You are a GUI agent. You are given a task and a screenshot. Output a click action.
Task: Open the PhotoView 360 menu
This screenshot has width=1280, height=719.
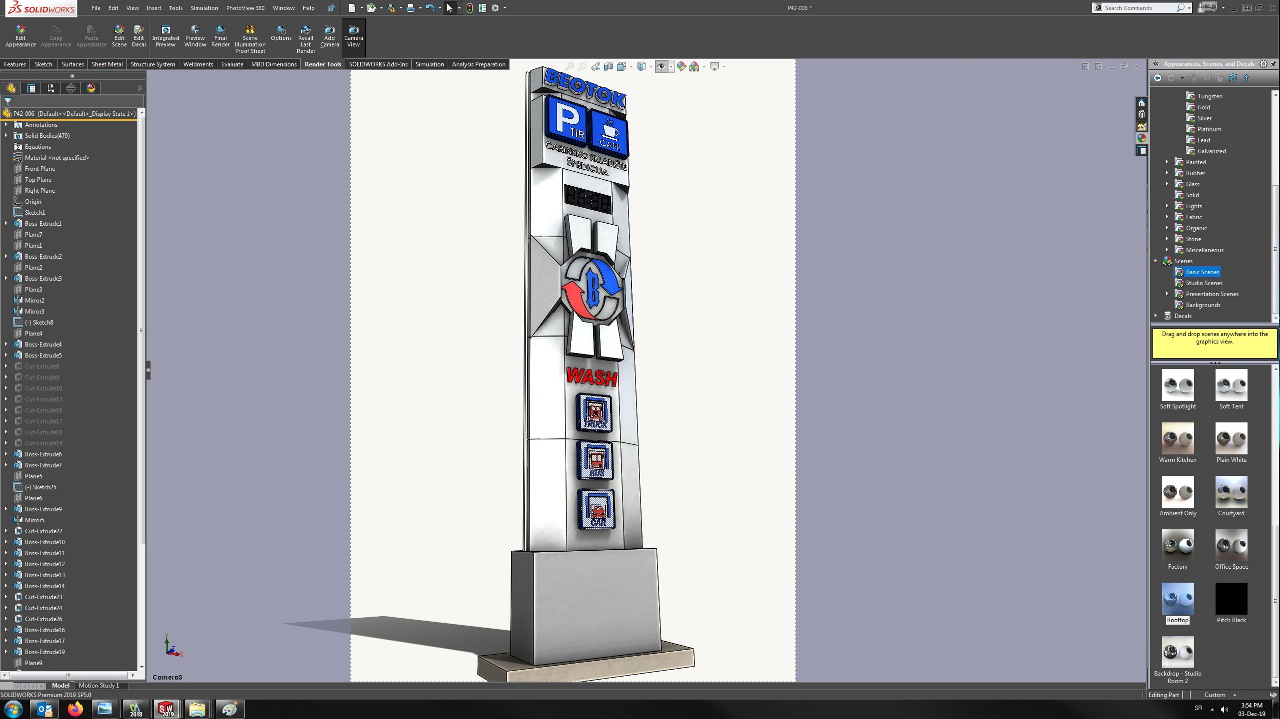coord(245,8)
